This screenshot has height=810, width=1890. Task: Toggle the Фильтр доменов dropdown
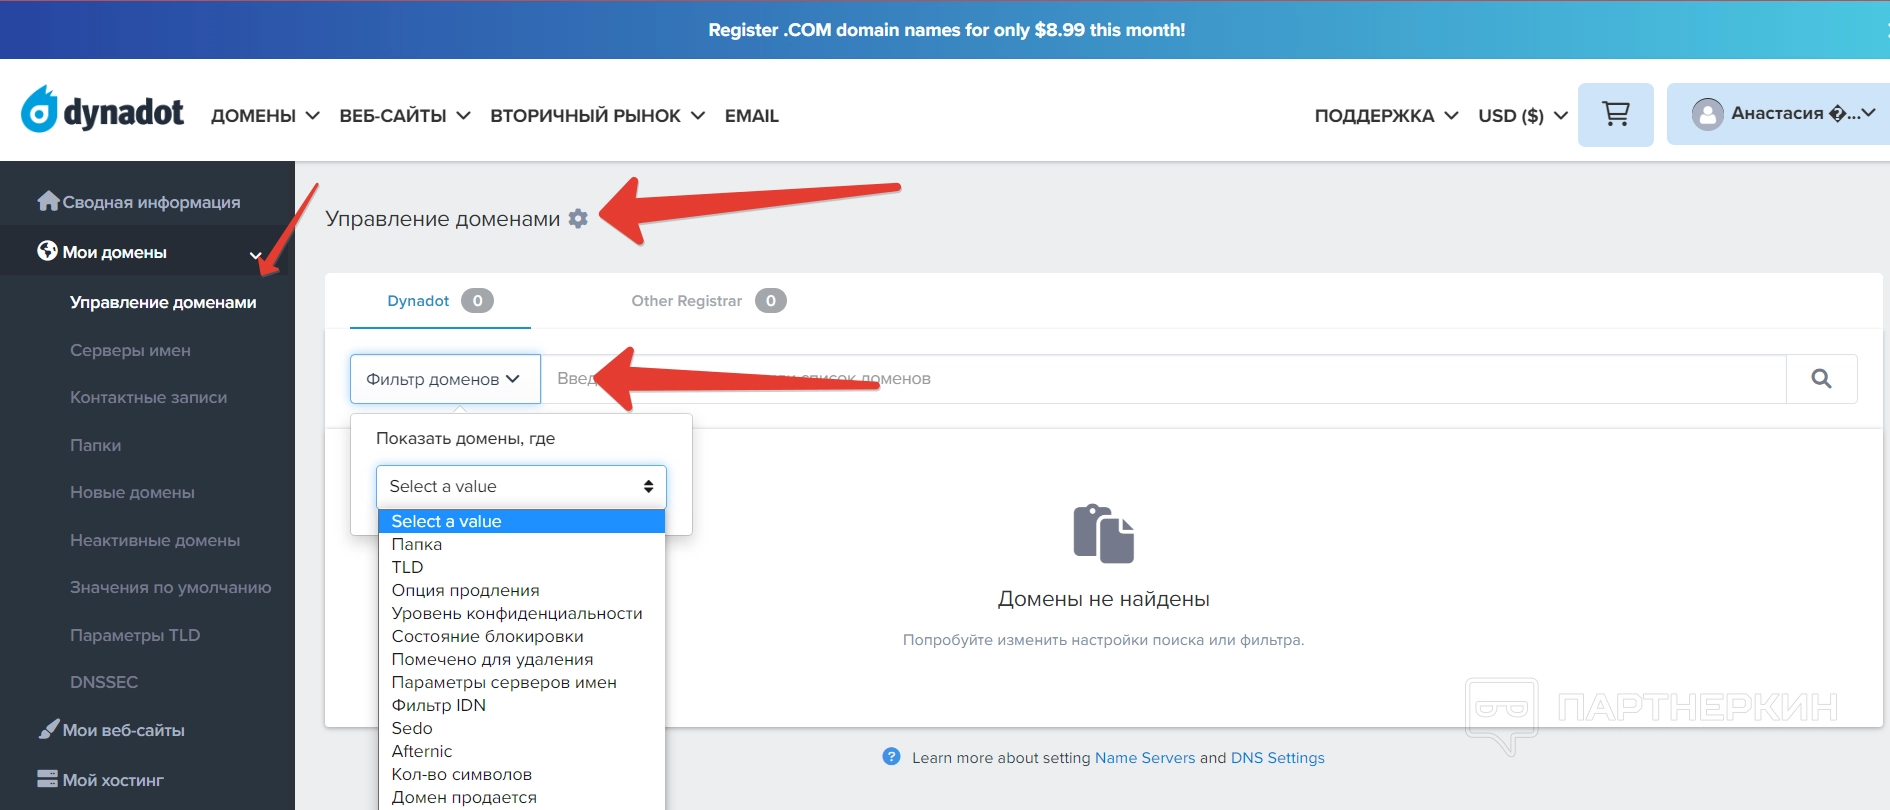pos(445,379)
